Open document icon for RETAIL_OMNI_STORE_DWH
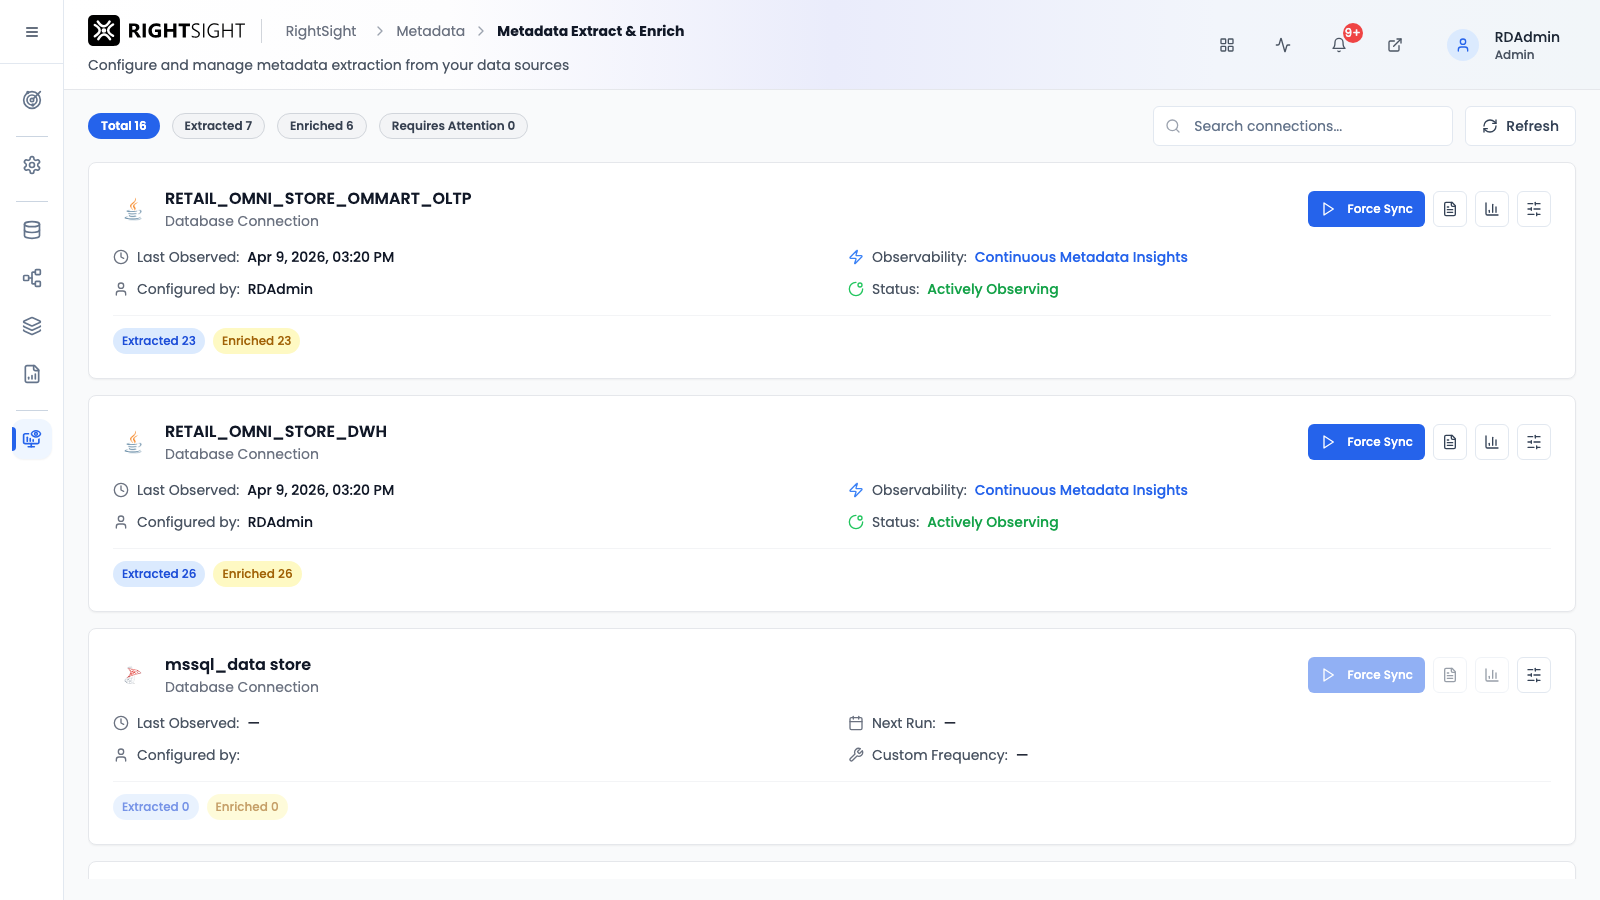The image size is (1600, 900). (1450, 442)
